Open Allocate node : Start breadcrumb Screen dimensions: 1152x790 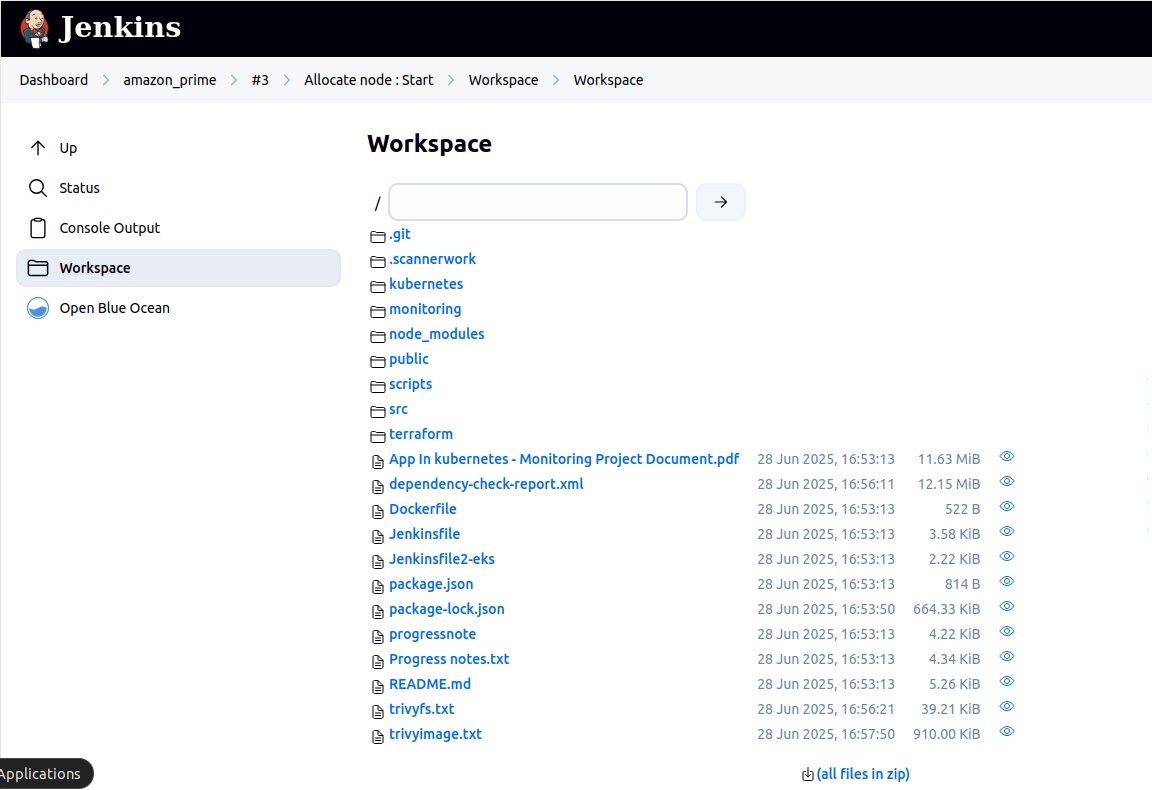[369, 80]
